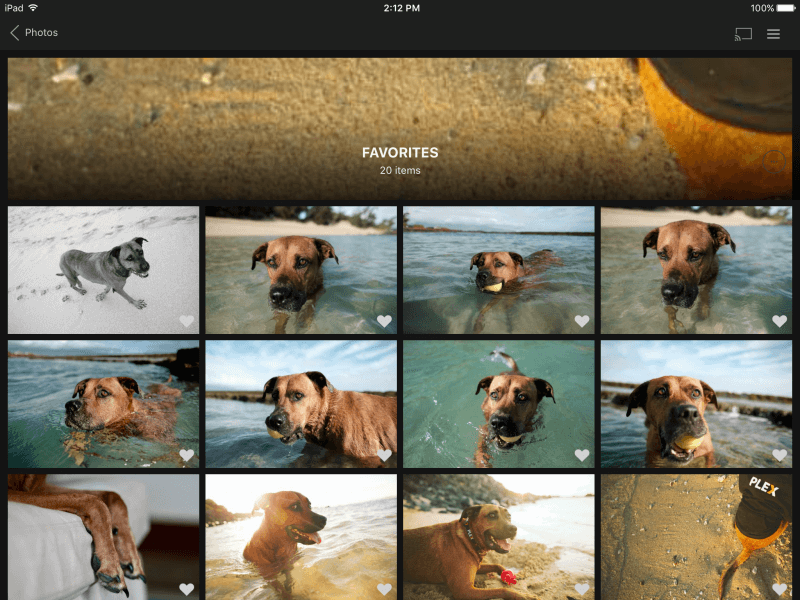Image resolution: width=800 pixels, height=600 pixels.
Task: Open photo of dog lying with red toy
Action: [498, 535]
